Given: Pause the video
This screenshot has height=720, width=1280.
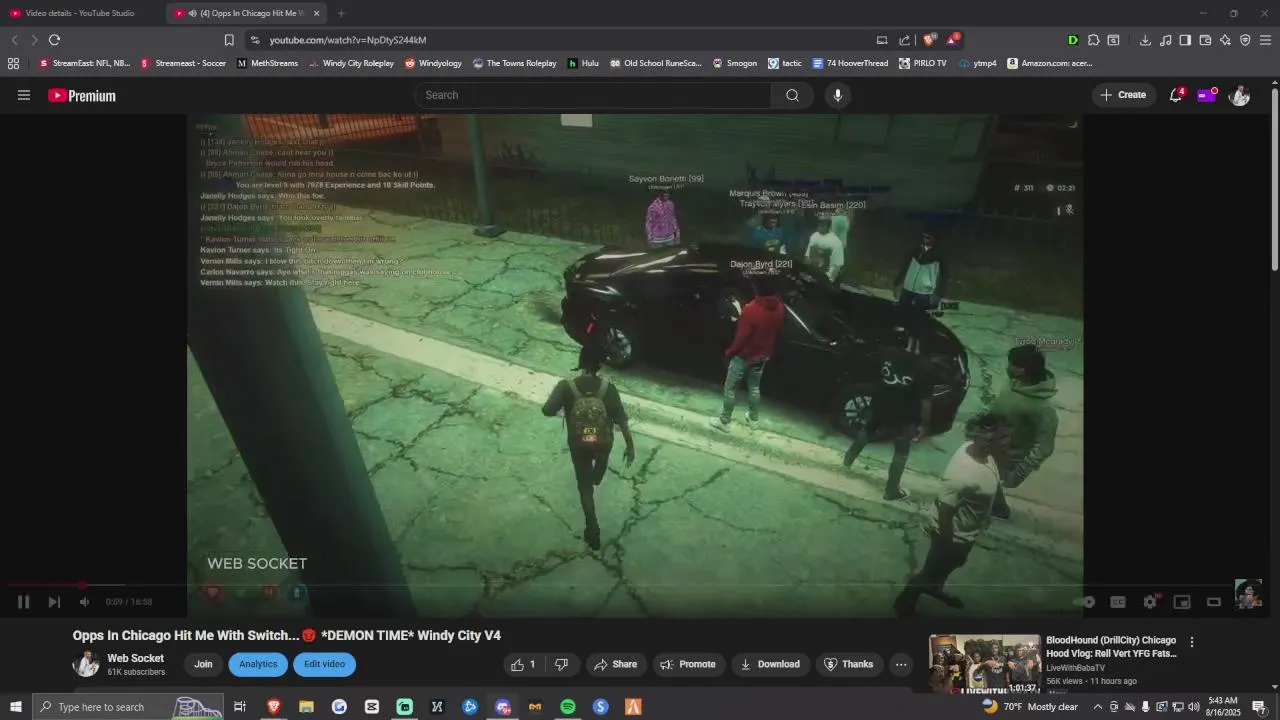Looking at the screenshot, I should tap(23, 602).
